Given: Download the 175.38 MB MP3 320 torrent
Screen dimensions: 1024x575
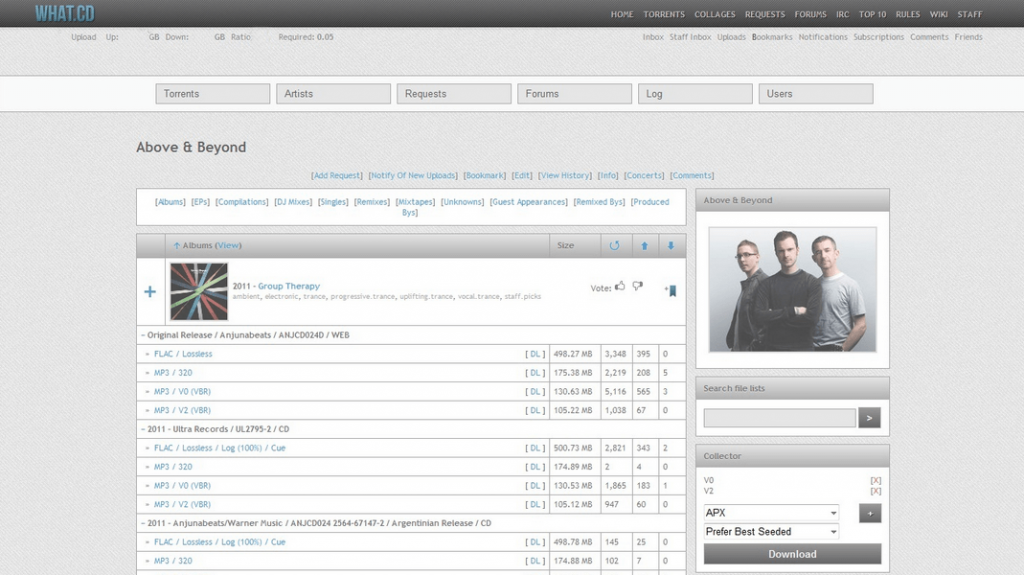Looking at the screenshot, I should [535, 373].
